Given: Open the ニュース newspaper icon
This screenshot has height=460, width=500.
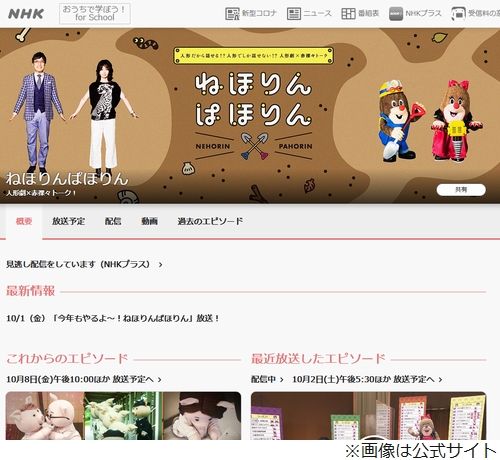Looking at the screenshot, I should tap(294, 14).
